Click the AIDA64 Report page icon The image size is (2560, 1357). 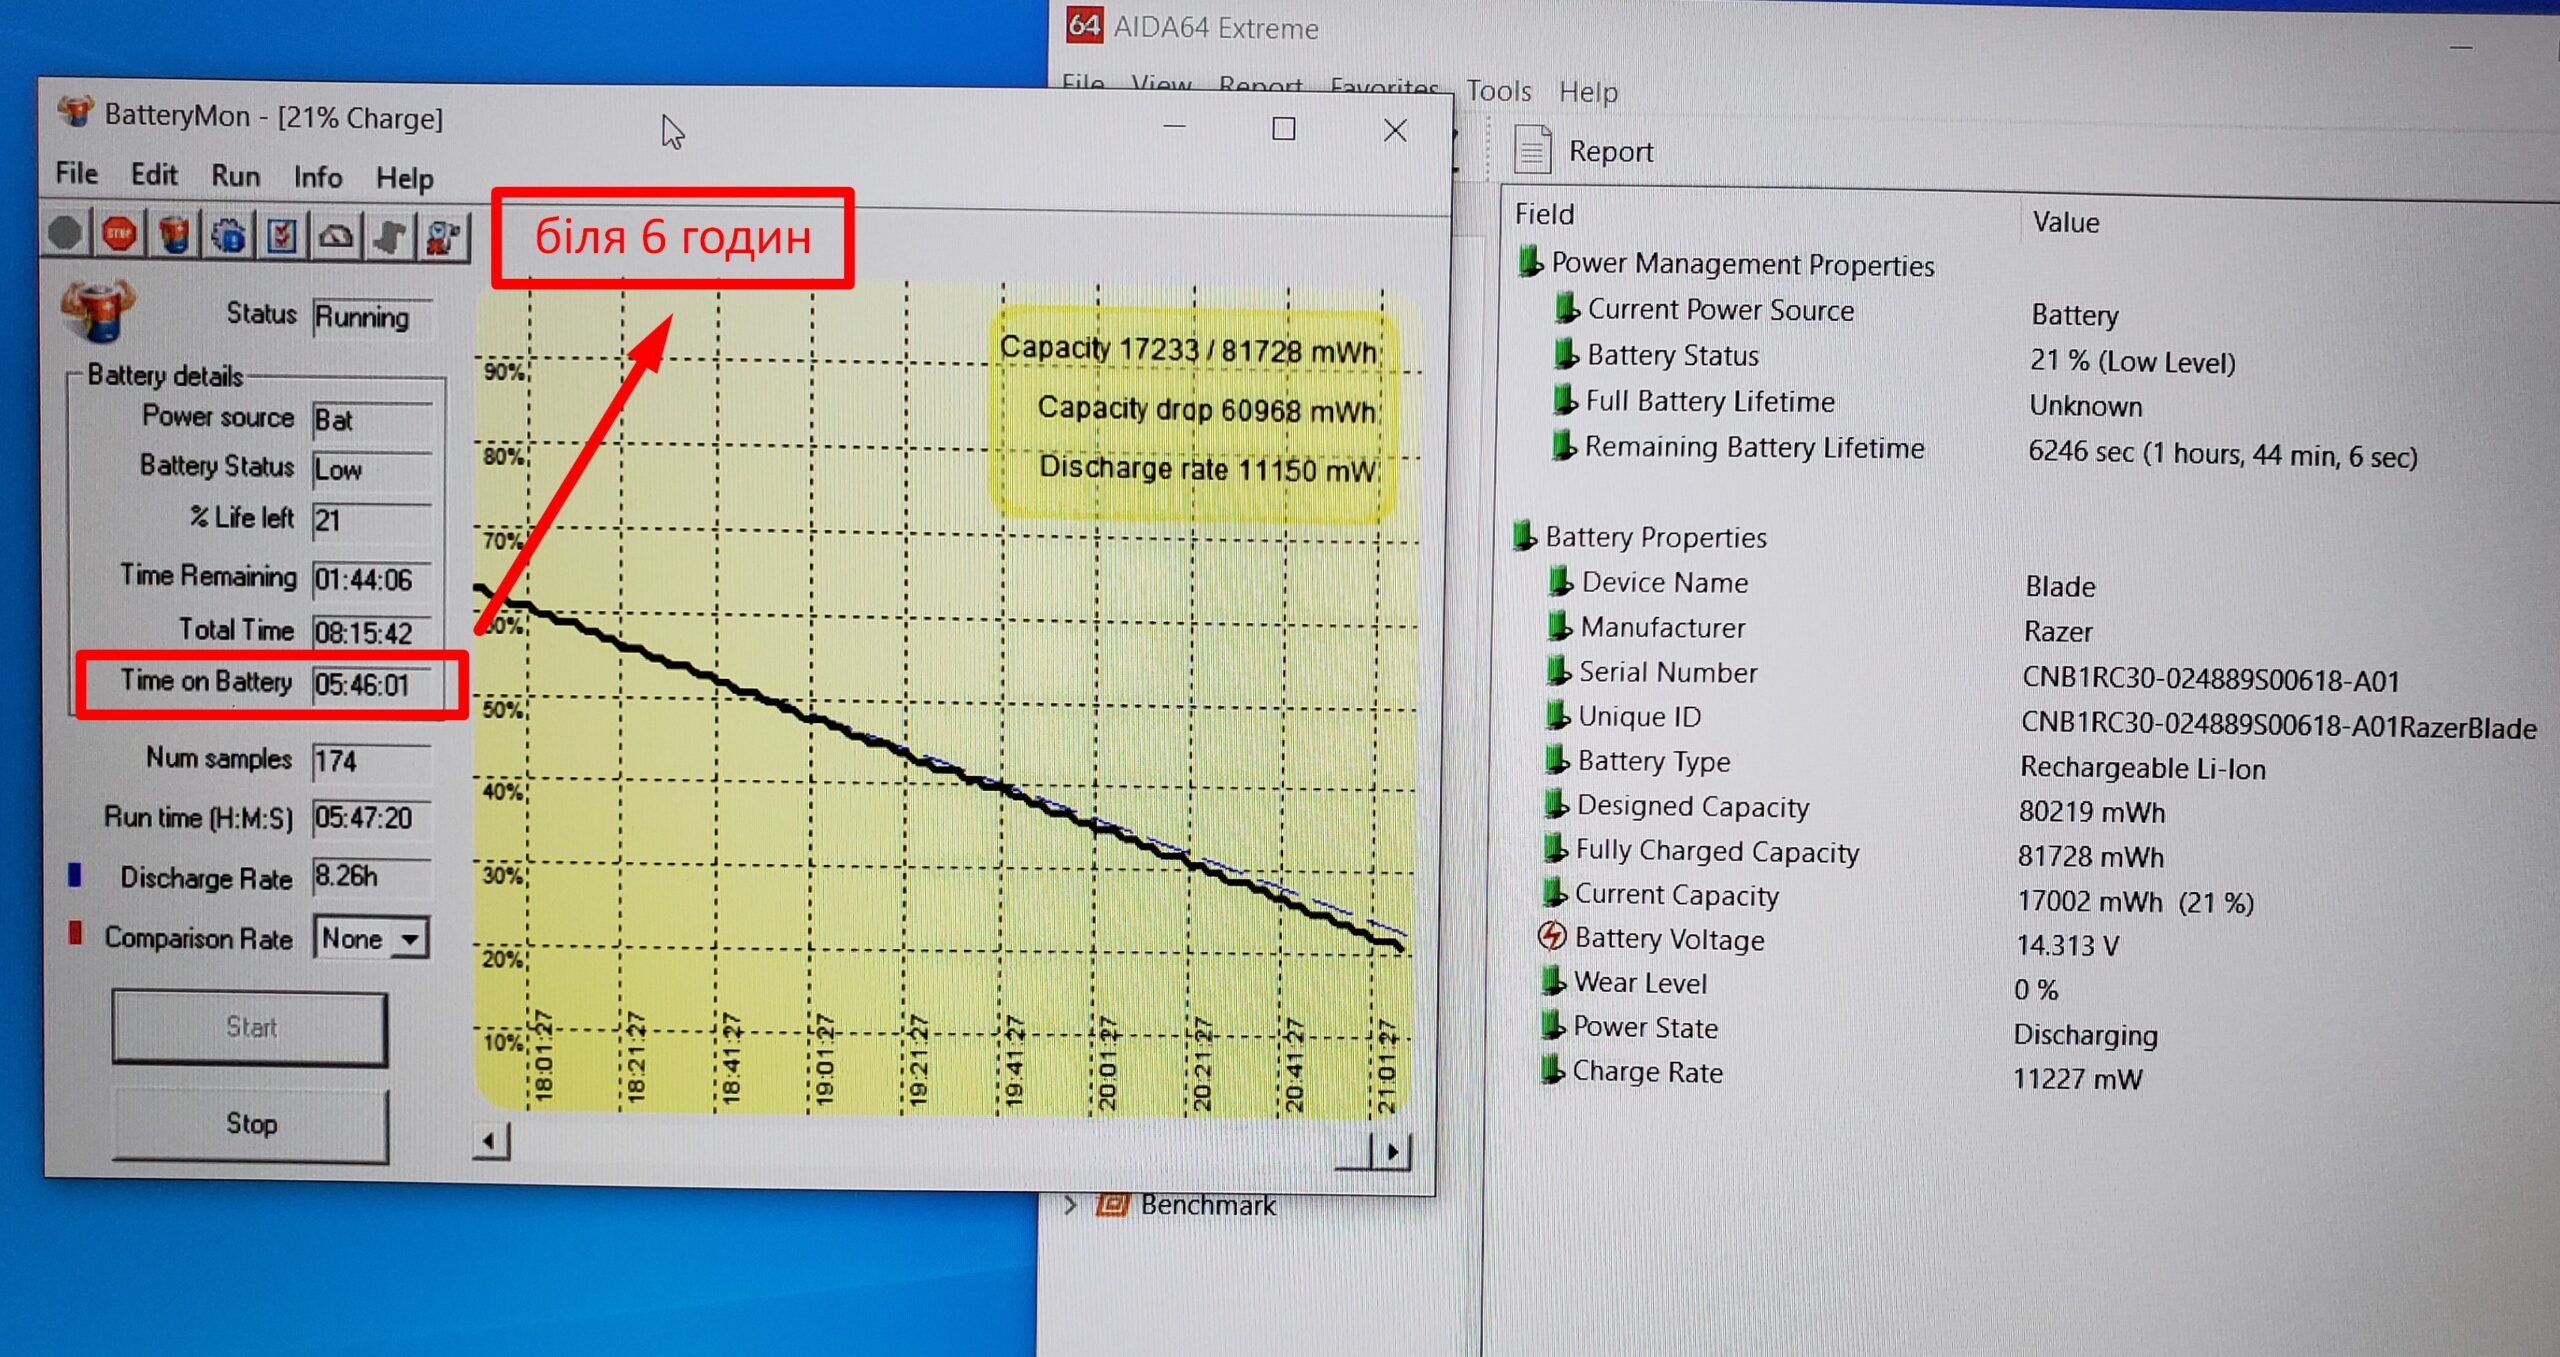(1532, 150)
